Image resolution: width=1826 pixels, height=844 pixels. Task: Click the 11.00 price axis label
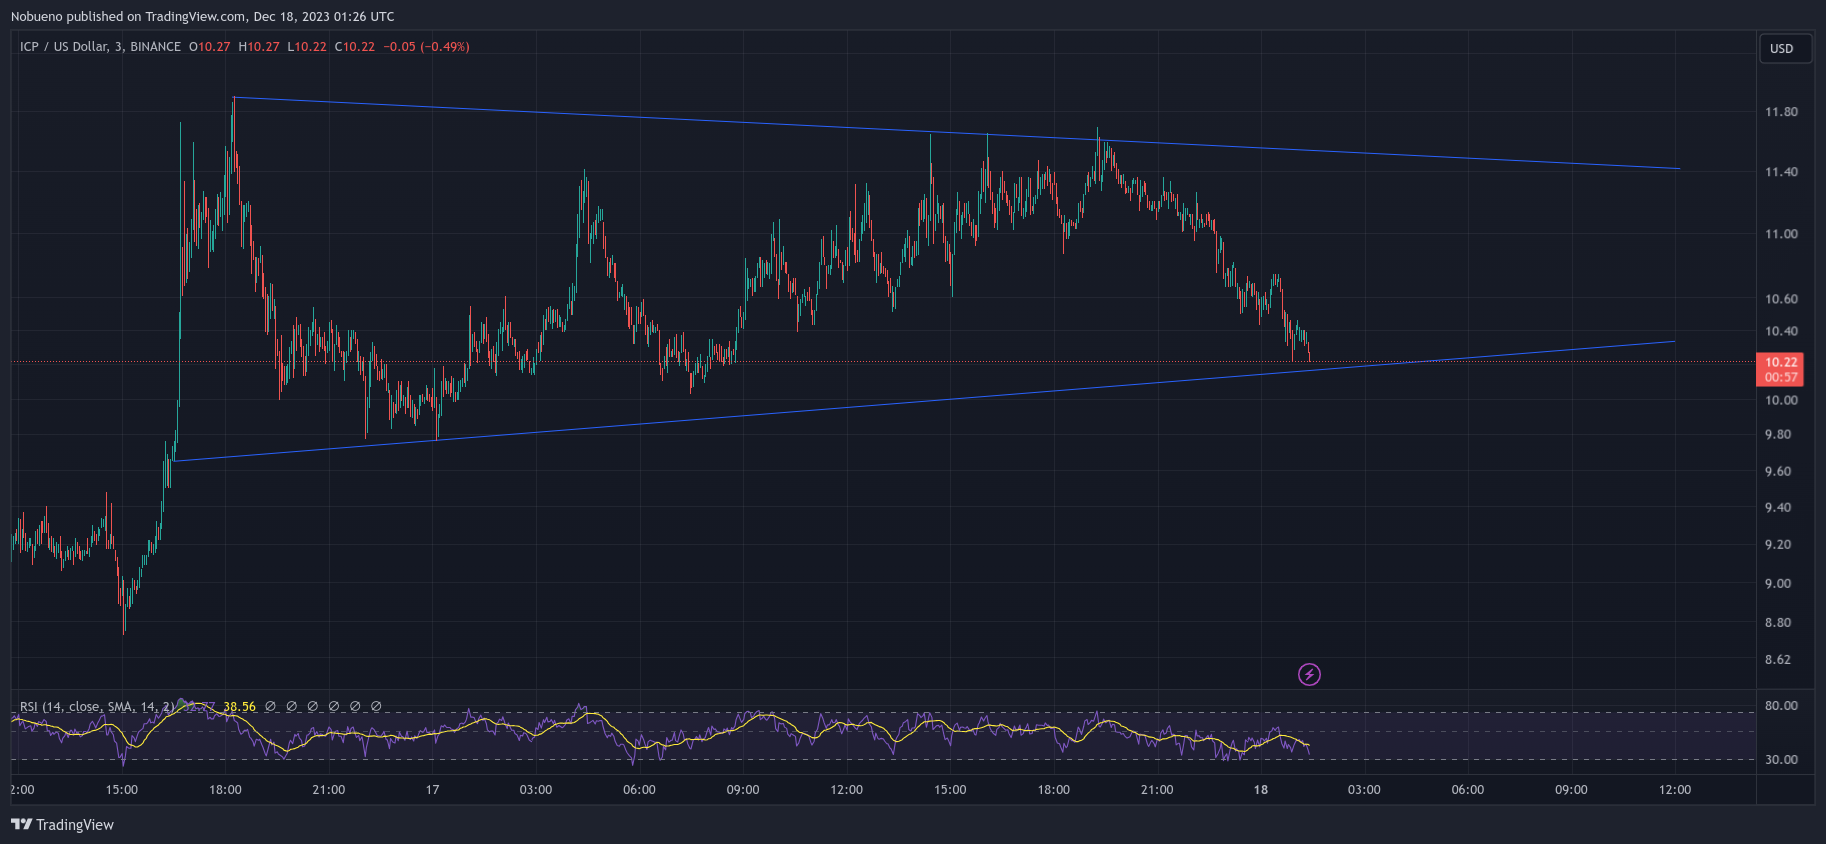pos(1781,234)
